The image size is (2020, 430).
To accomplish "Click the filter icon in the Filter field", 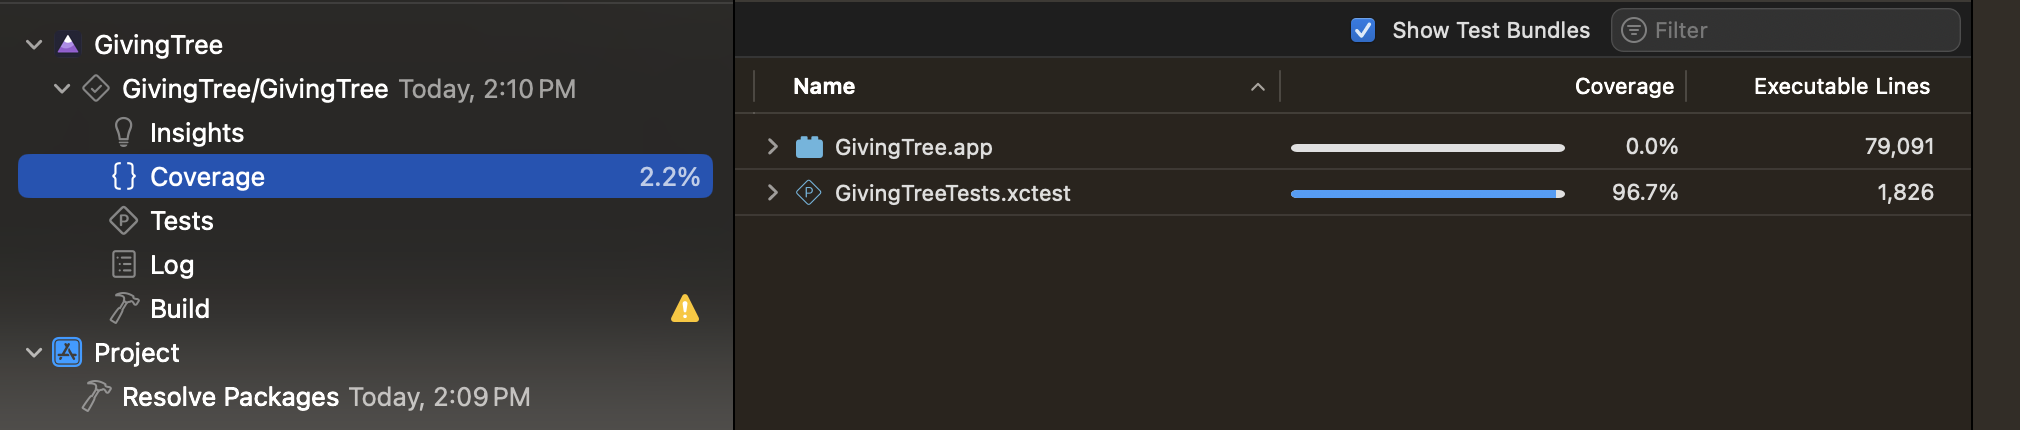I will pos(1633,31).
